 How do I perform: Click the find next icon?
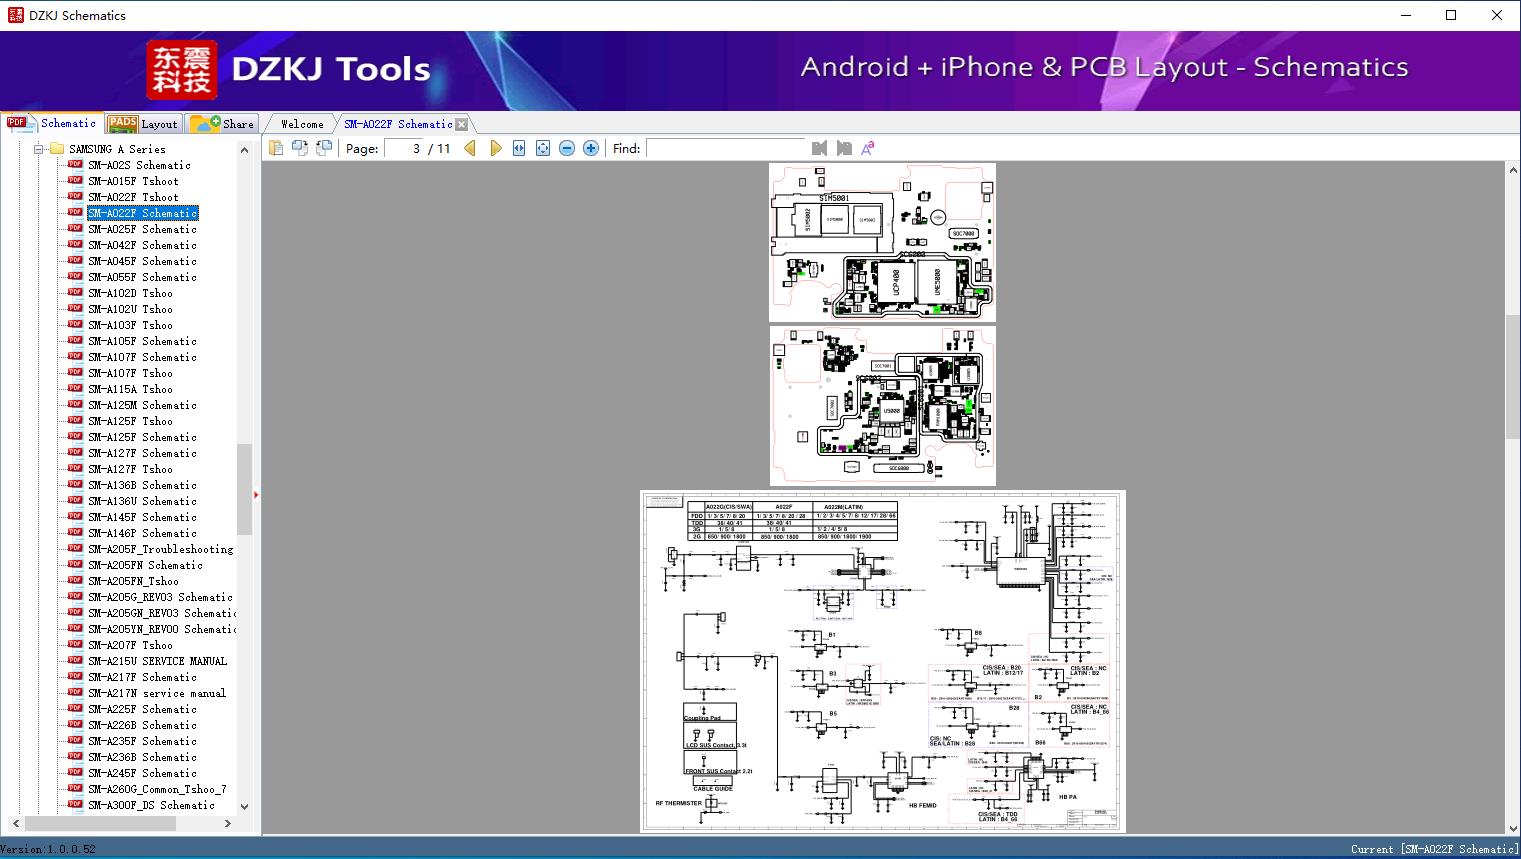[x=844, y=148]
